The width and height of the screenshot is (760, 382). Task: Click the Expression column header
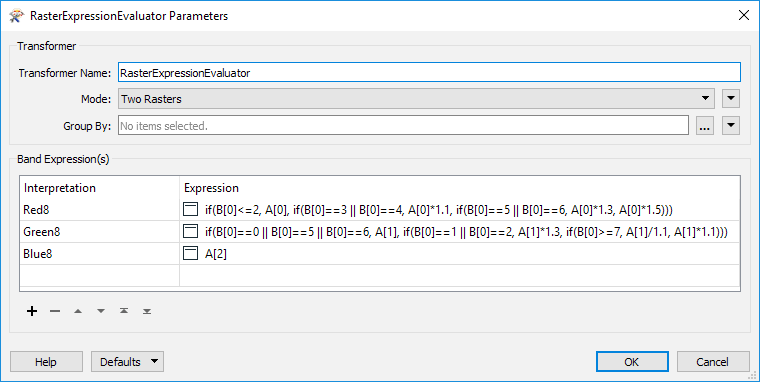(459, 188)
